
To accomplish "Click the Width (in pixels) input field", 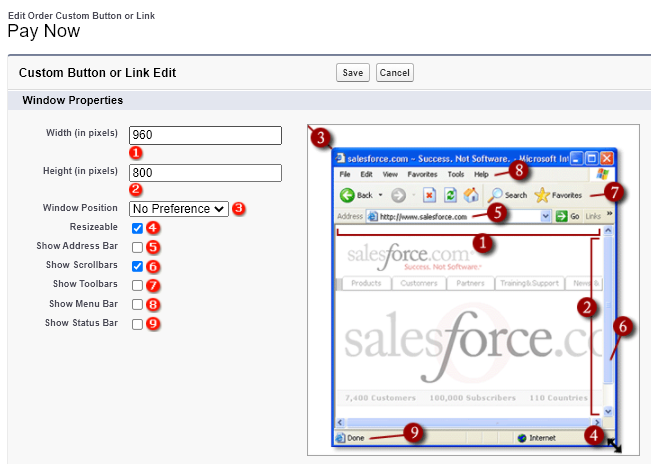I will pyautogui.click(x=205, y=135).
